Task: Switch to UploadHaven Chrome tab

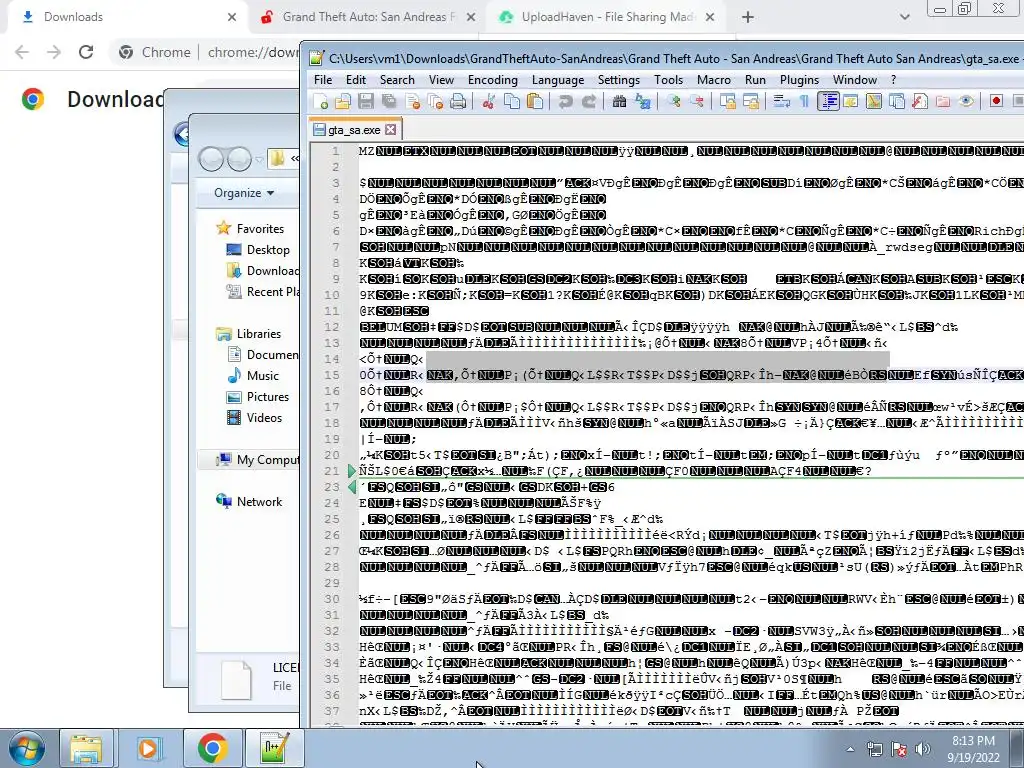Action: 607,17
